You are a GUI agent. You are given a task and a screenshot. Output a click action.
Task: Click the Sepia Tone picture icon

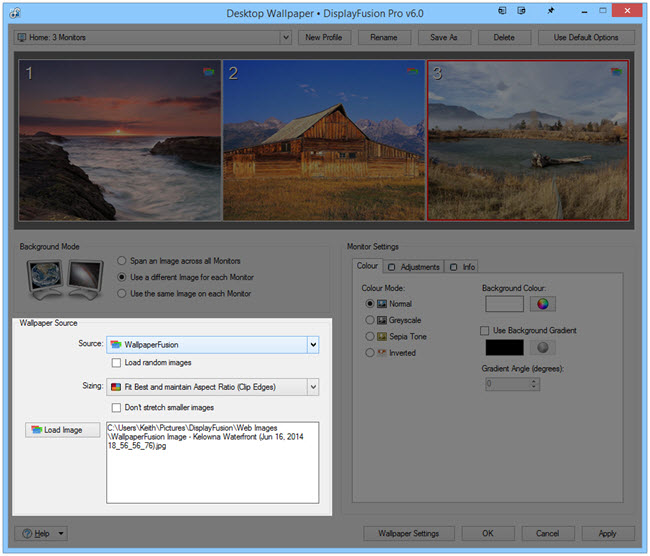[382, 336]
